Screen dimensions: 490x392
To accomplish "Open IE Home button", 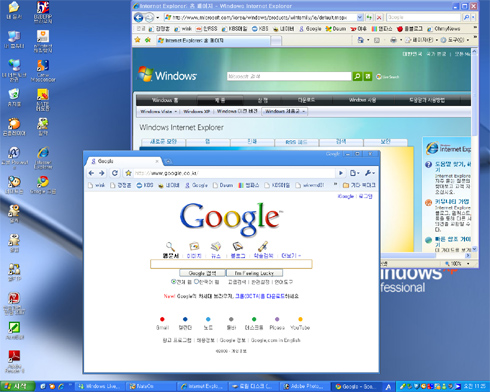I will 361,40.
